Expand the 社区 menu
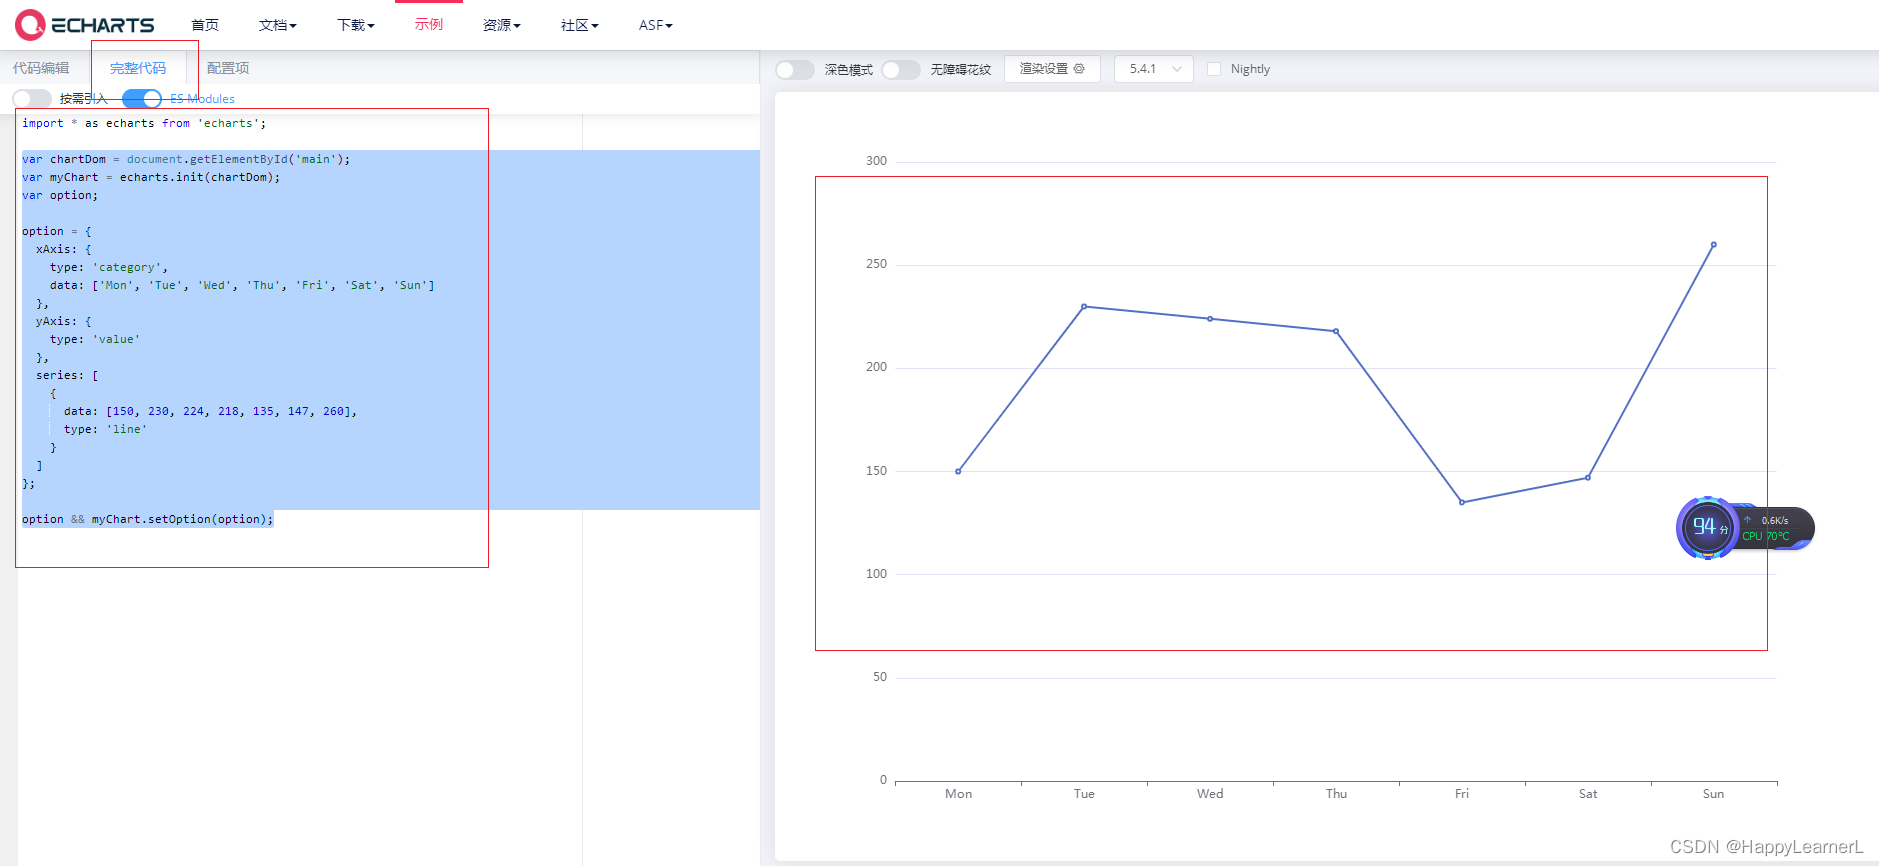The height and width of the screenshot is (866, 1879). [x=579, y=25]
